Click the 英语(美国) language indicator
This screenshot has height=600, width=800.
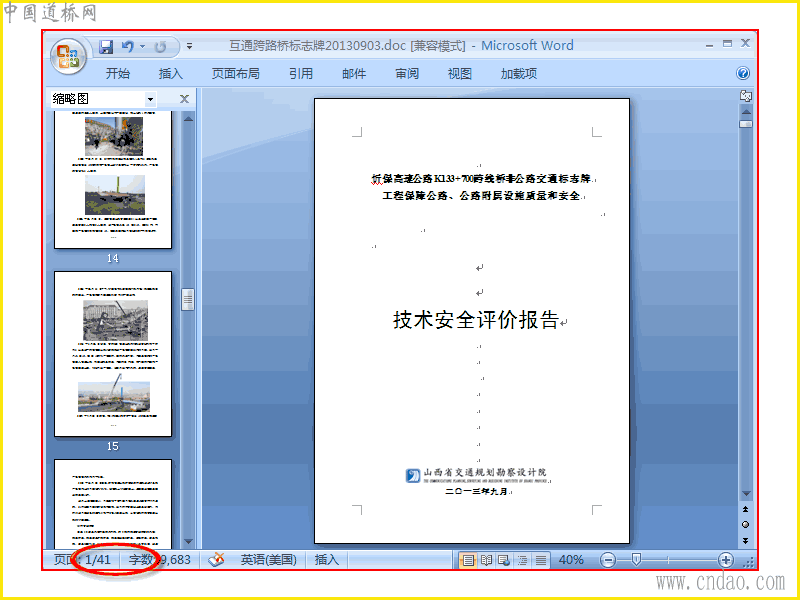(x=268, y=560)
